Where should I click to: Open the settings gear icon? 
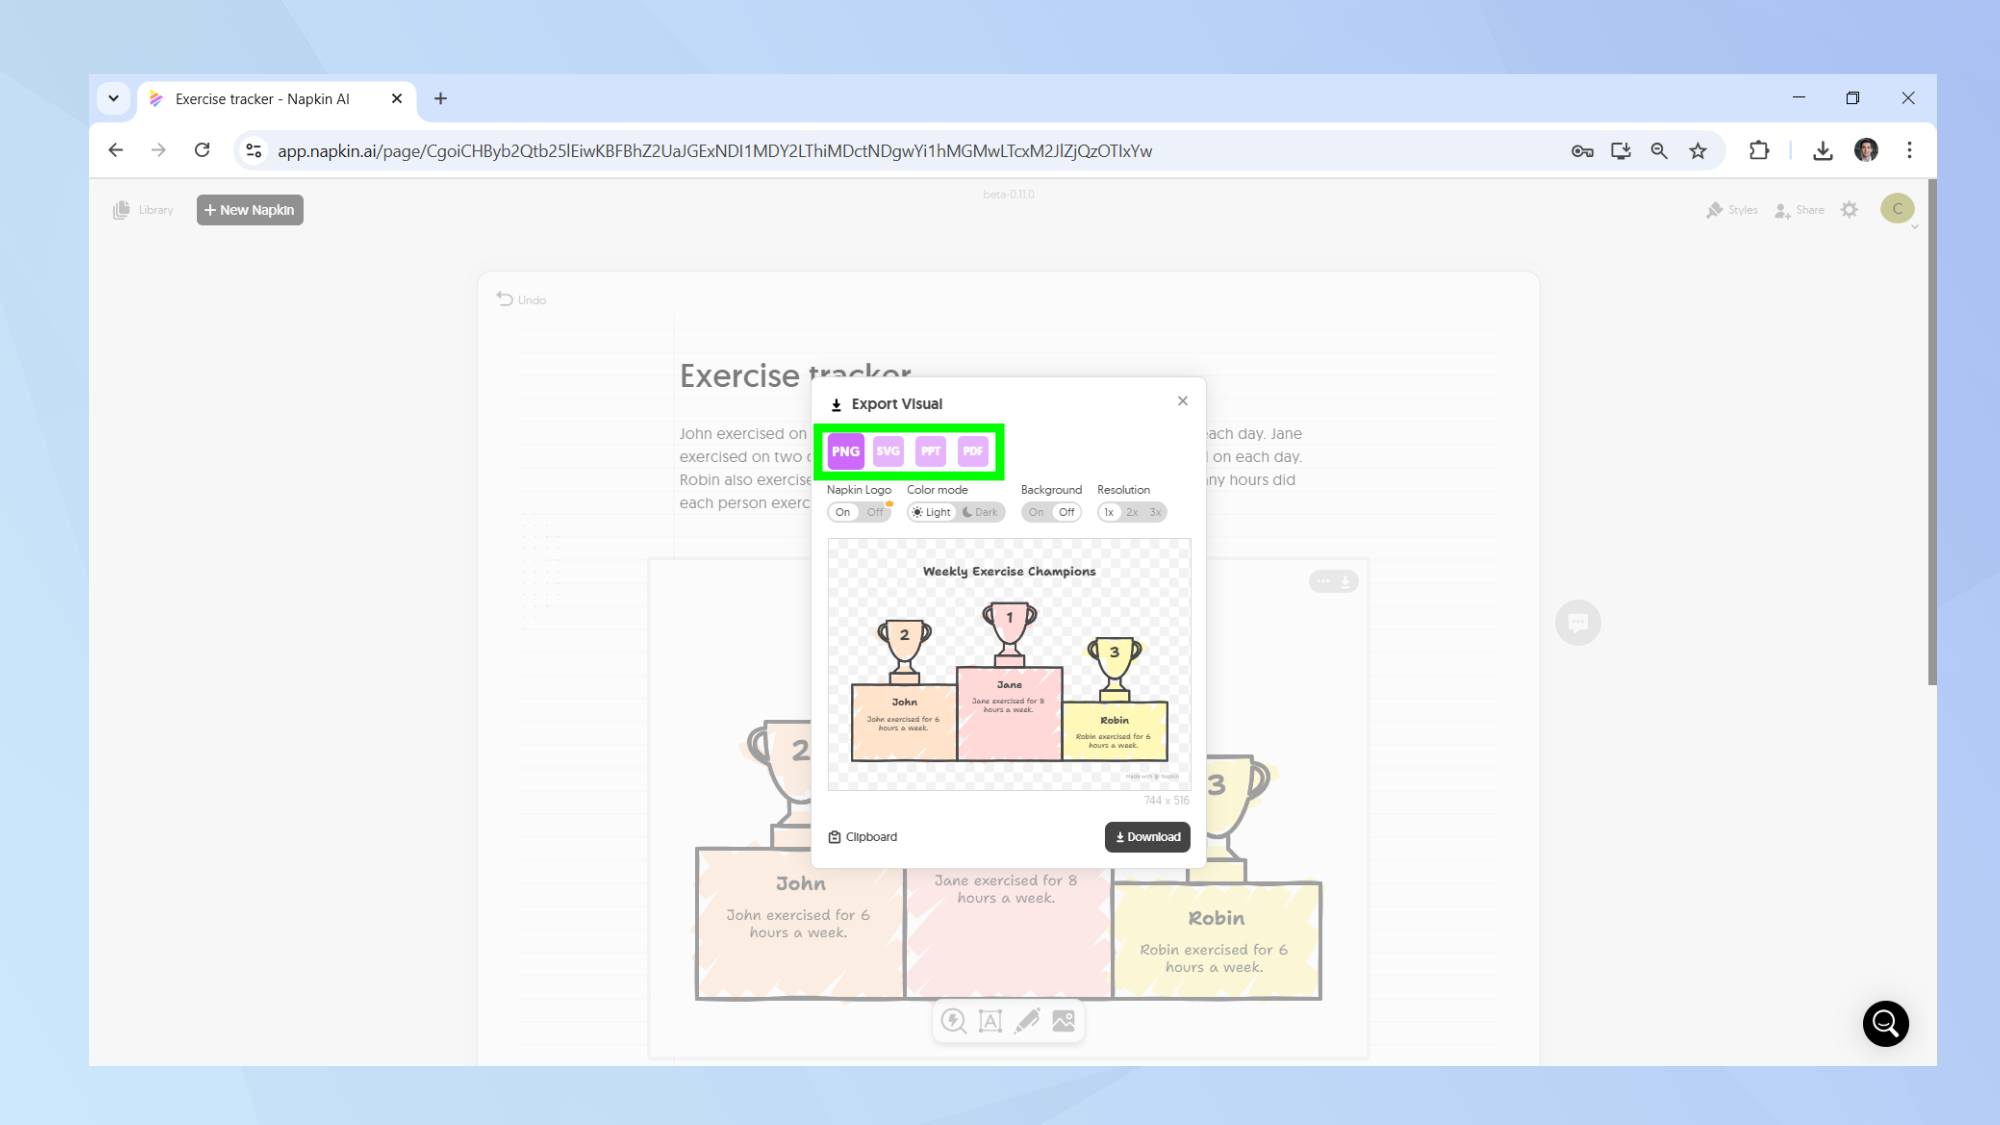click(1849, 210)
